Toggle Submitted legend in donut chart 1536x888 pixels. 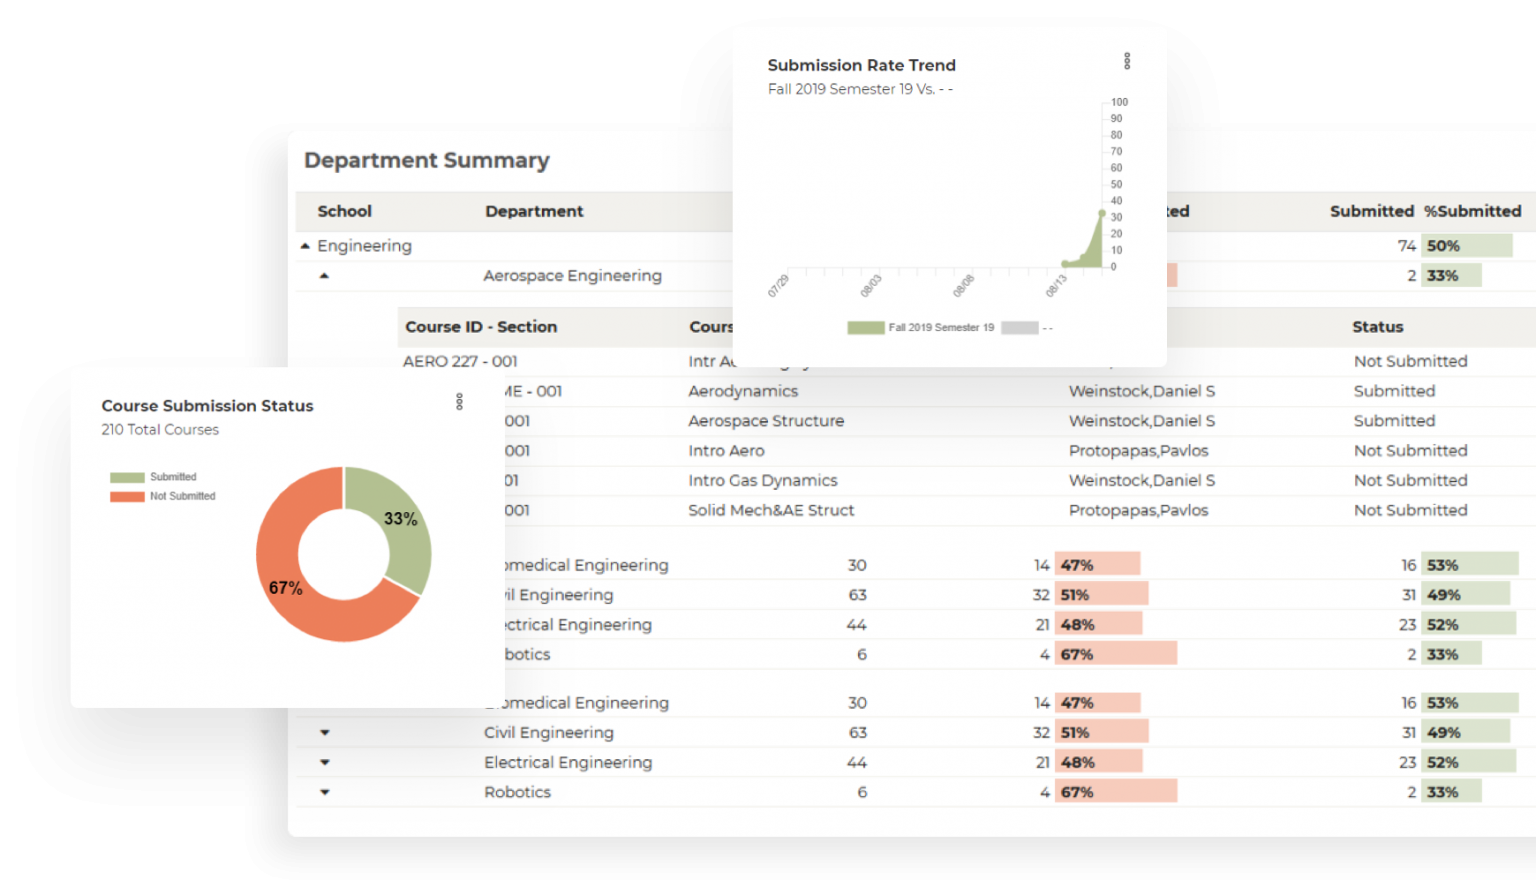pos(154,477)
